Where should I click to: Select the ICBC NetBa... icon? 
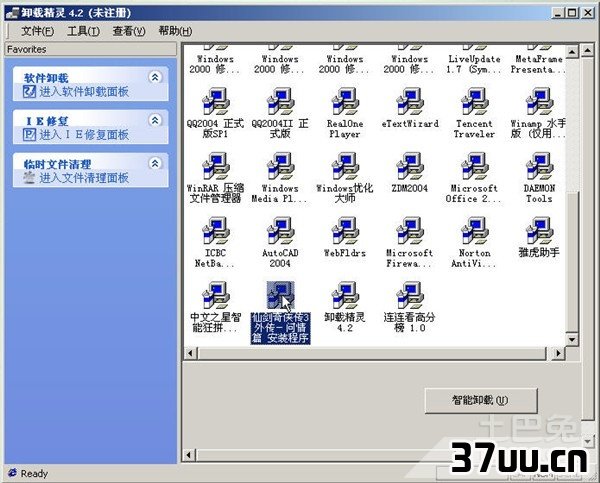click(x=216, y=231)
